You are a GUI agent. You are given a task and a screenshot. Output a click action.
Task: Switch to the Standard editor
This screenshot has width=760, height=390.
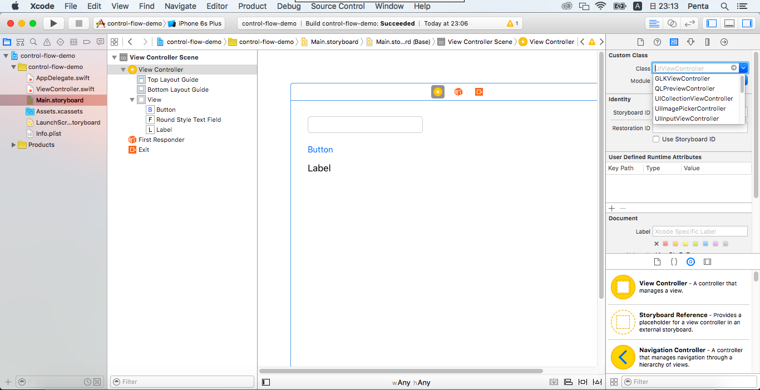(654, 23)
